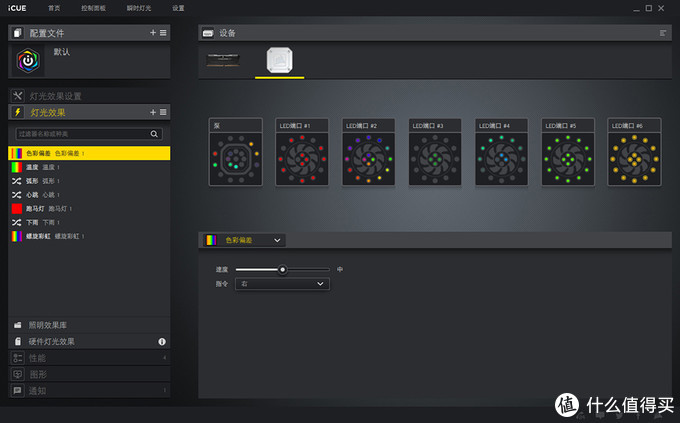This screenshot has height=423, width=680.
Task: Select the LED端口 #4 fan
Action: pos(501,152)
